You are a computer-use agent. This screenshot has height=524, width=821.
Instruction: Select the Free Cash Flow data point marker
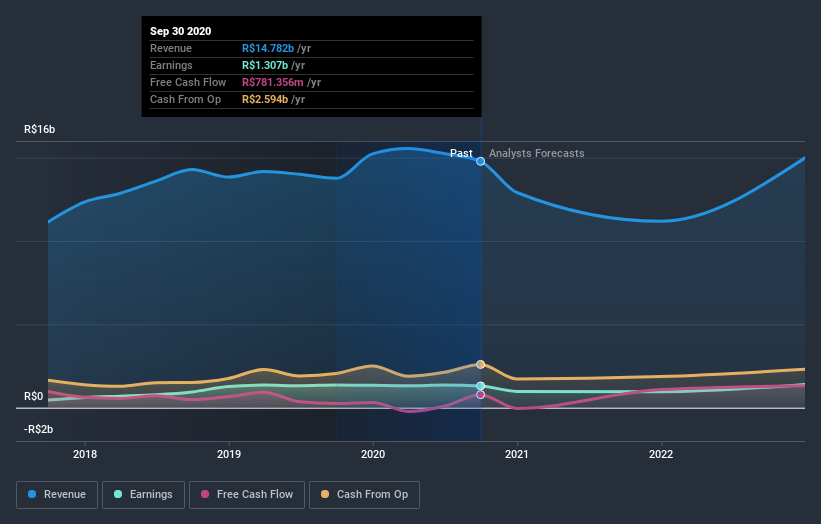480,395
